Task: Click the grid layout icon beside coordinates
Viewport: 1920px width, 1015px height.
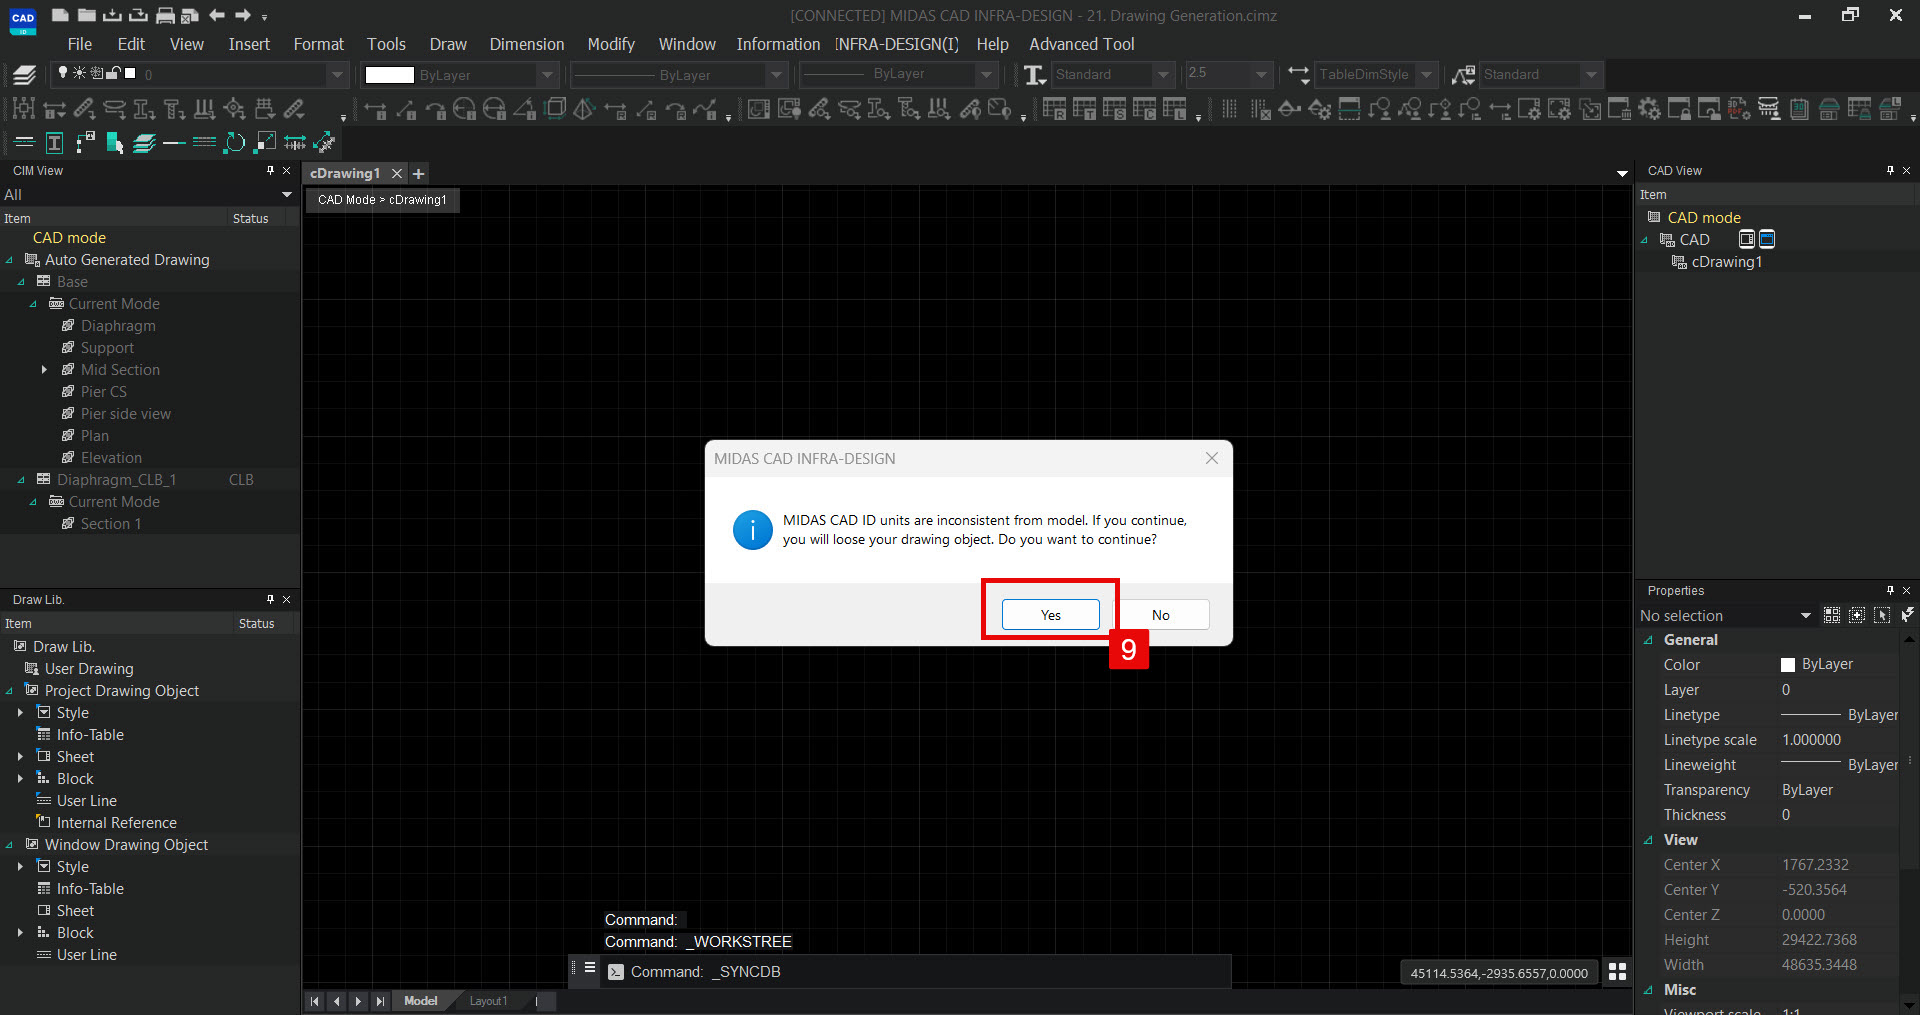Action: click(x=1617, y=972)
